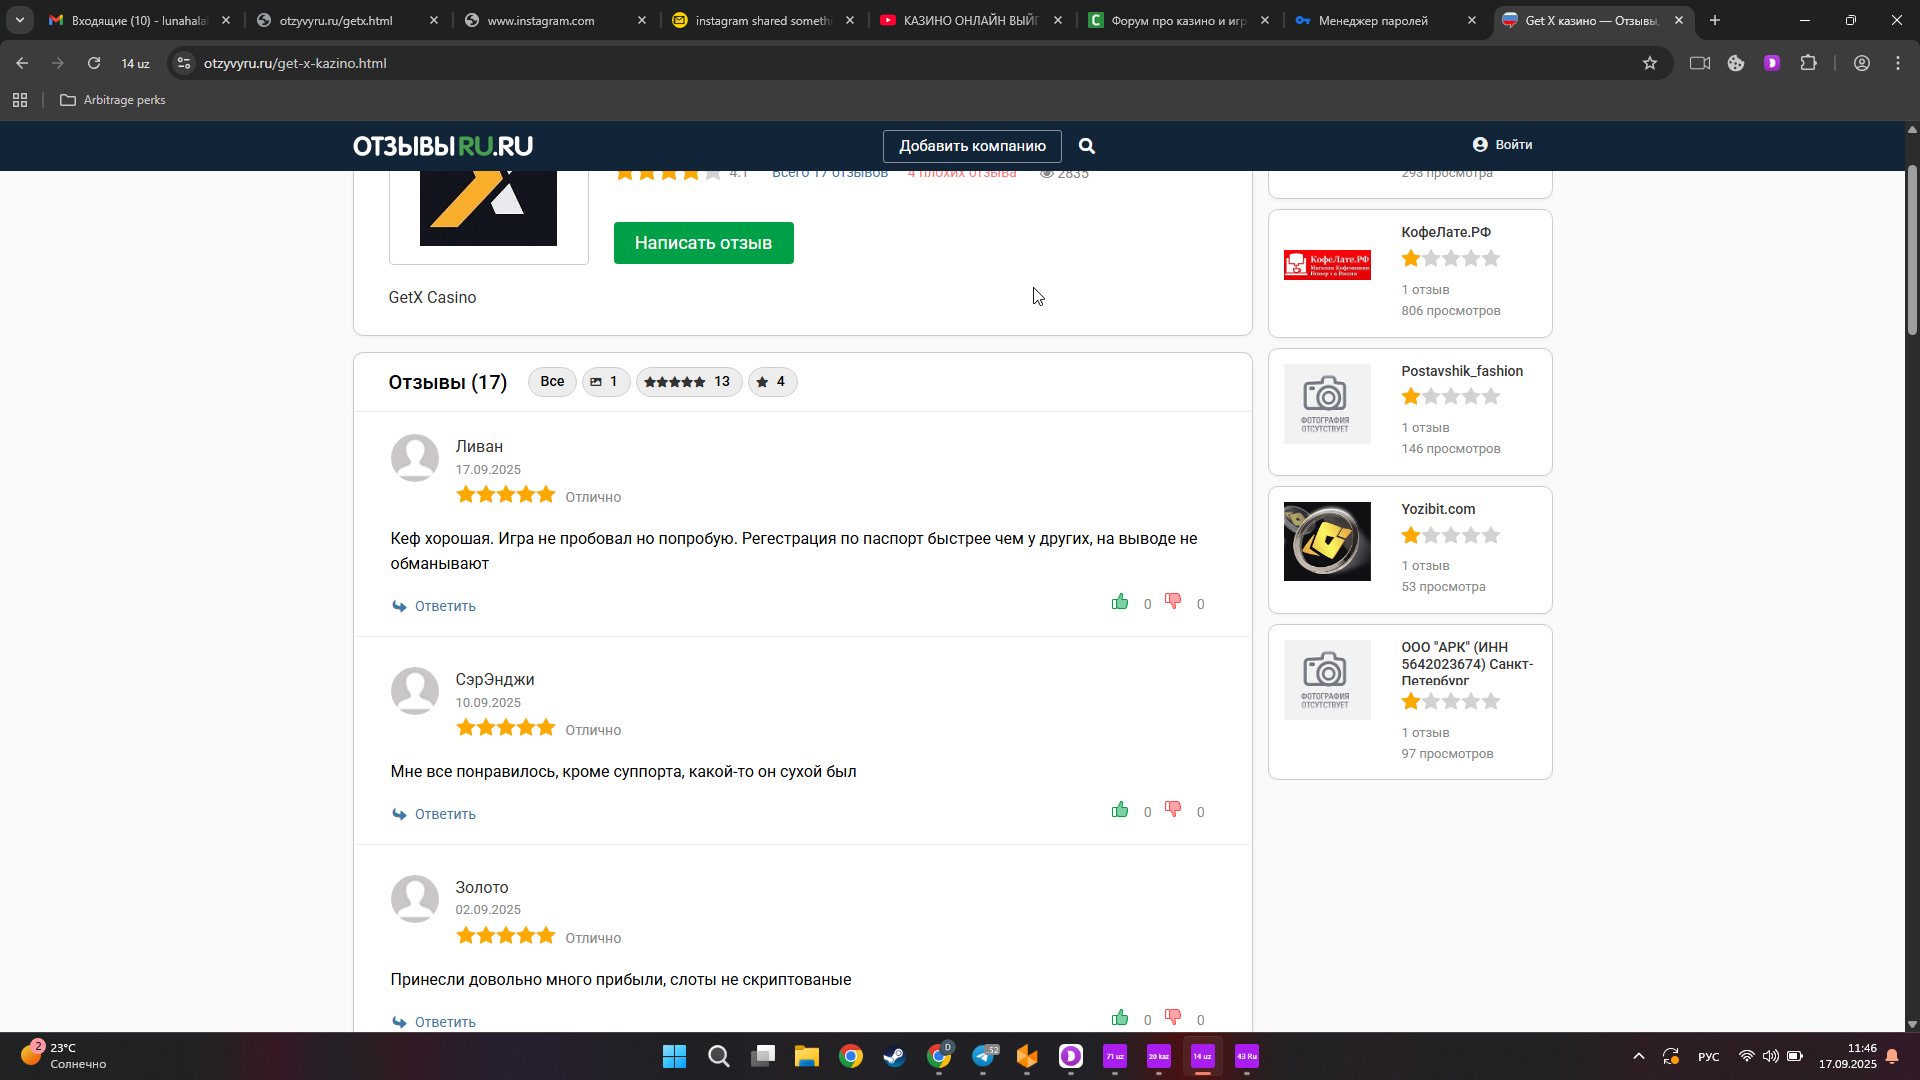The image size is (1920, 1080).
Task: Open Telegram from the taskbar
Action: [x=984, y=1056]
